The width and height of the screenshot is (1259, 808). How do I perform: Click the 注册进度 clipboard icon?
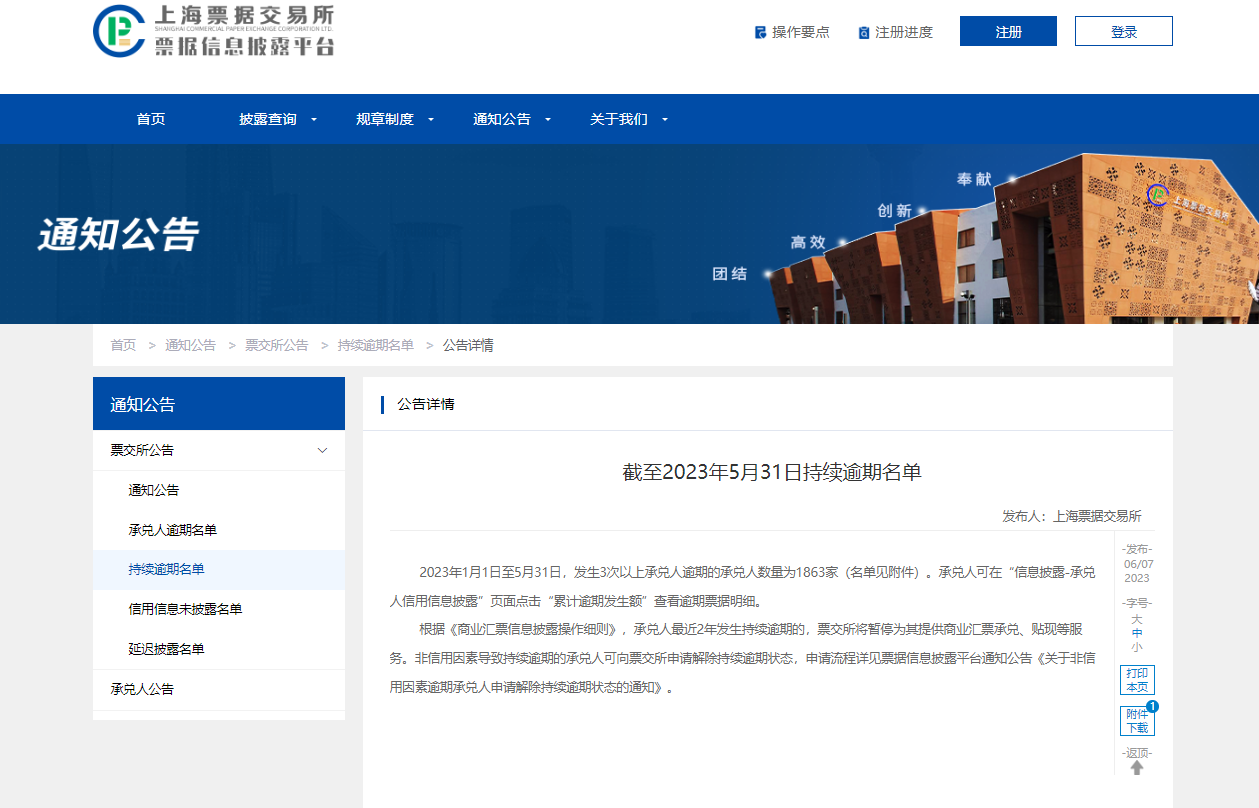[x=864, y=32]
